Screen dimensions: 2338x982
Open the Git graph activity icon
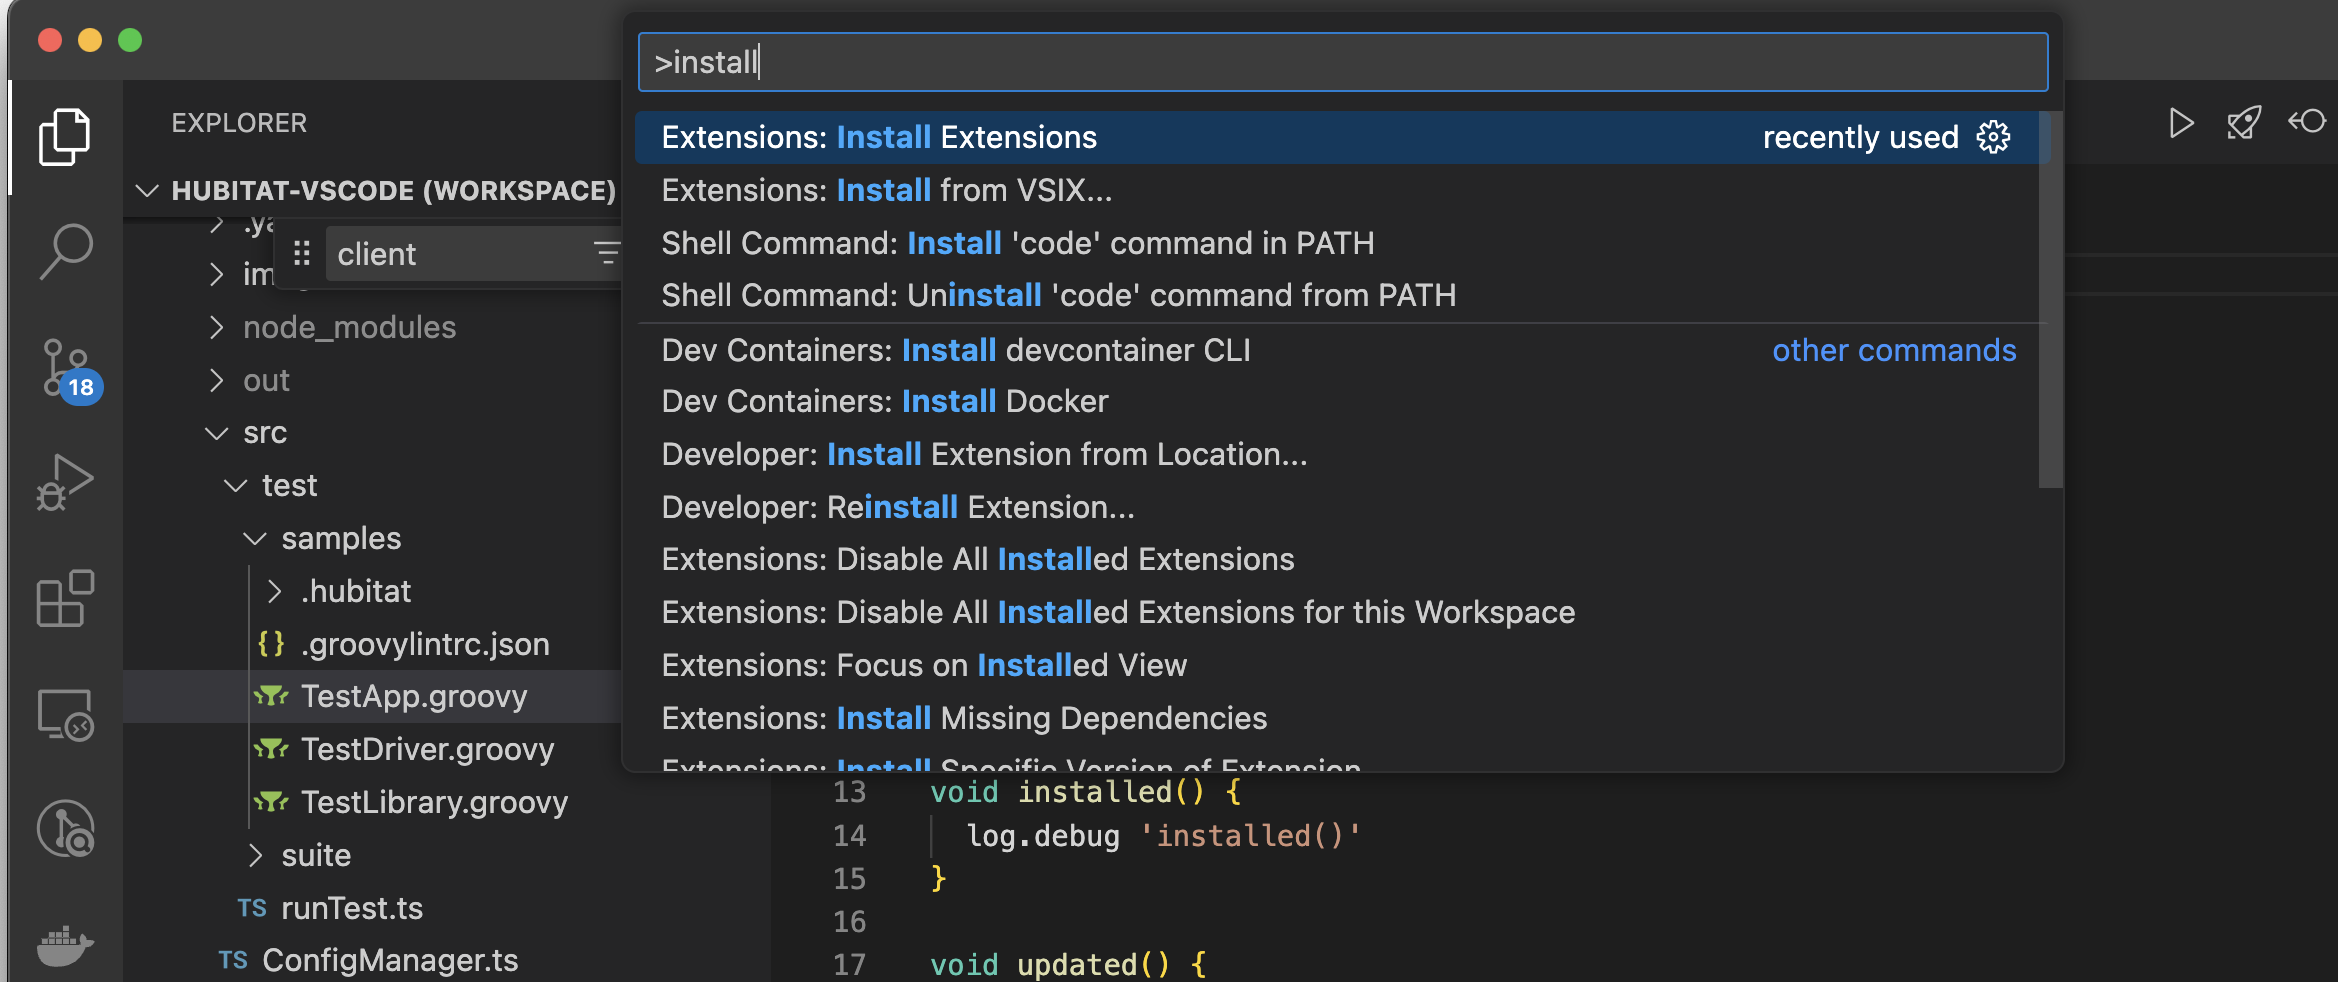point(65,828)
